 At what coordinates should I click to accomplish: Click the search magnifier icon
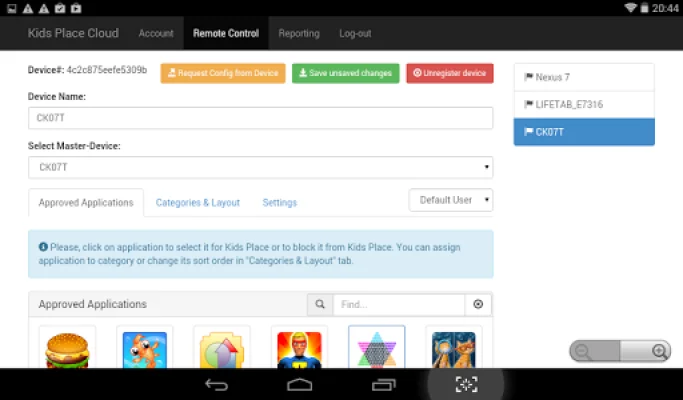click(320, 304)
